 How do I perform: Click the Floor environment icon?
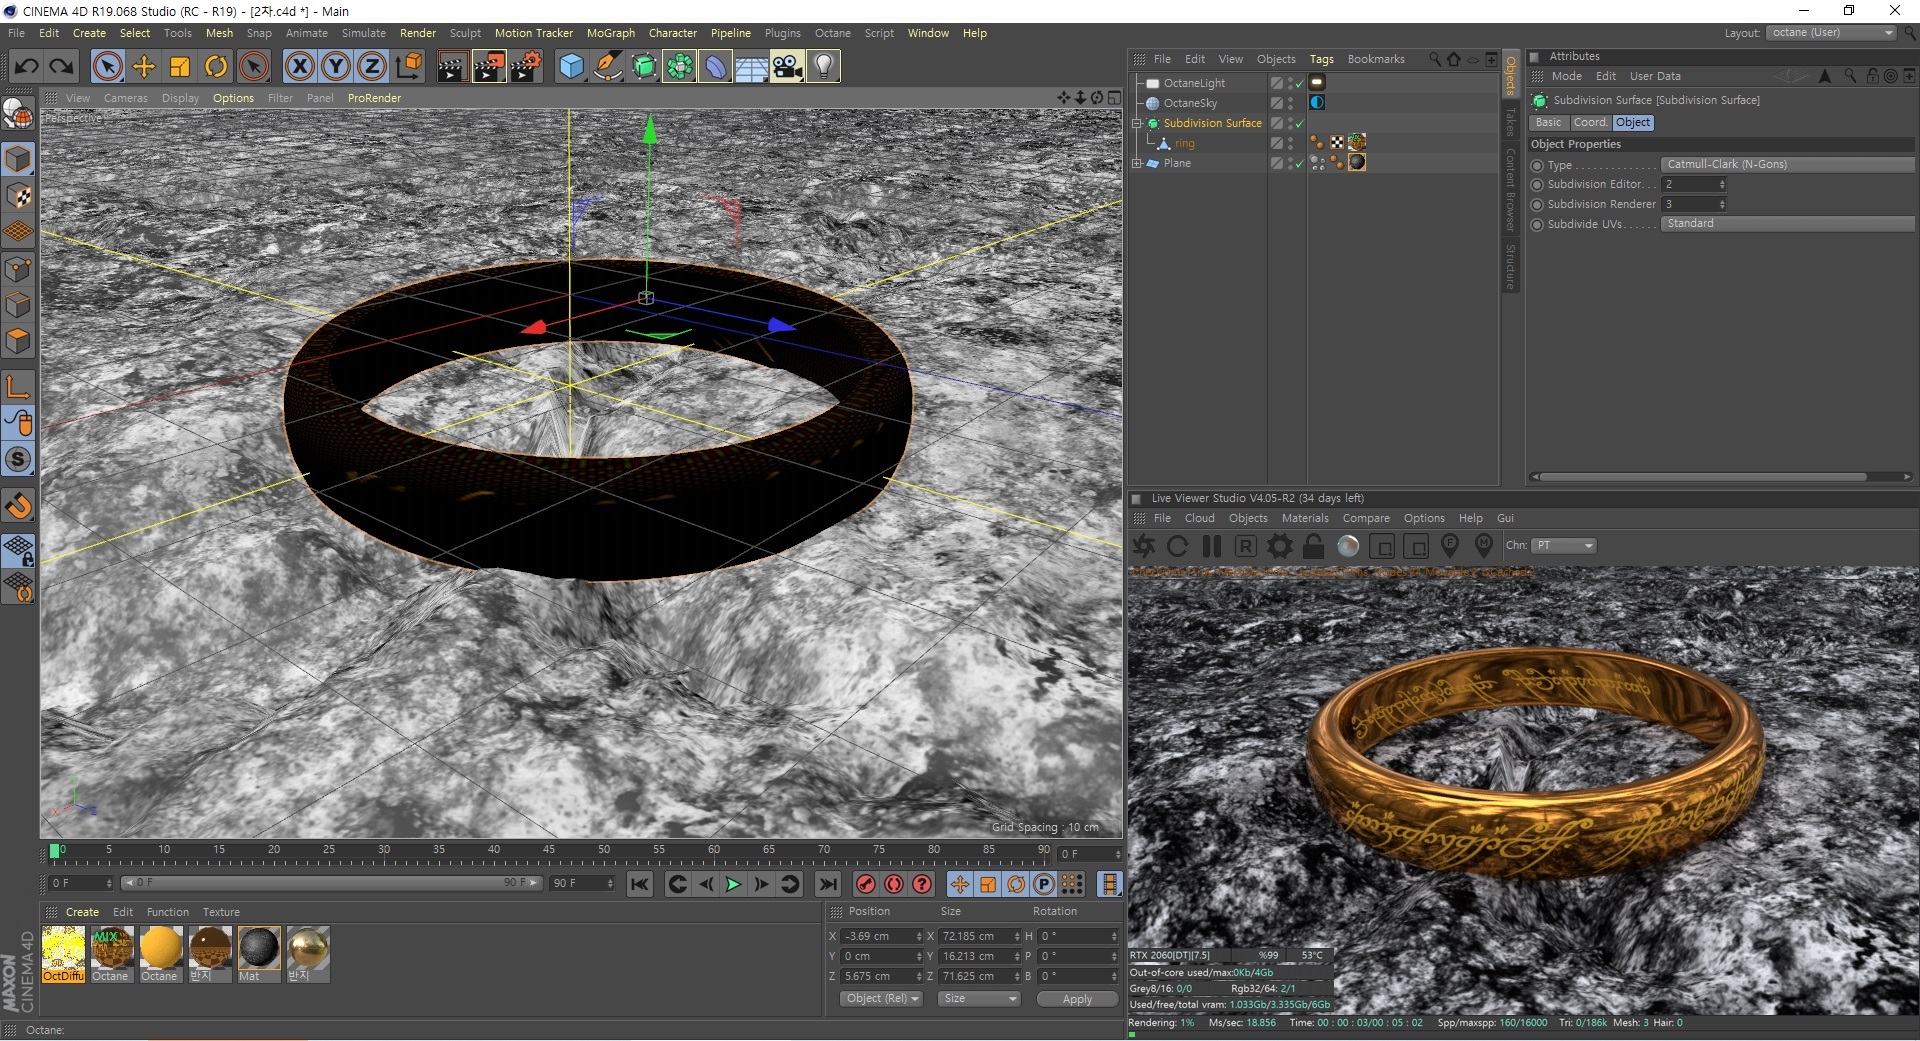coord(751,67)
